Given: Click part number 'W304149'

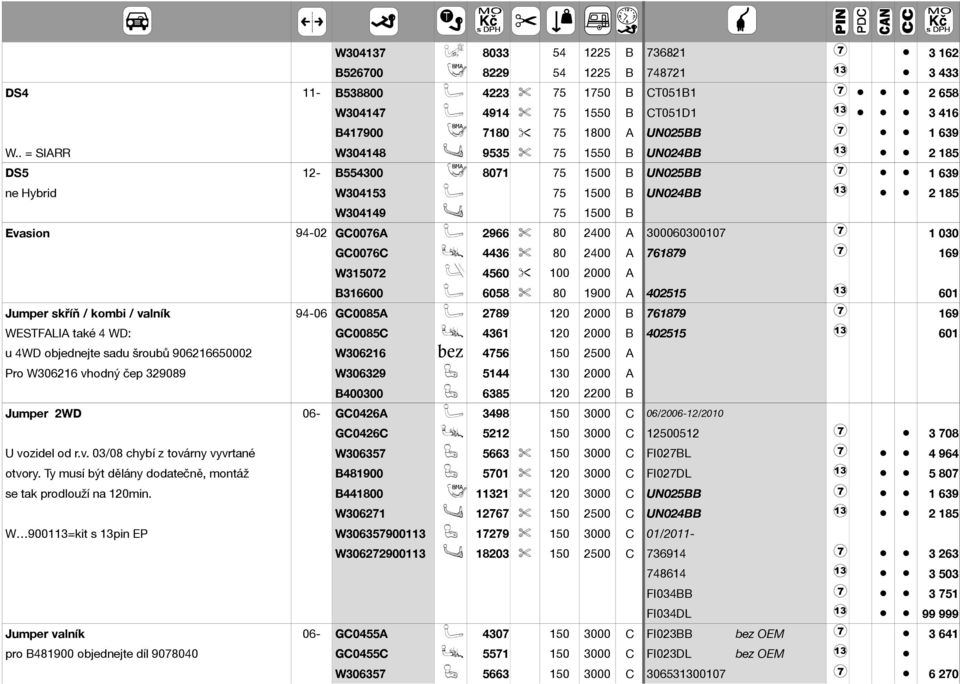Looking at the screenshot, I should 361,213.
